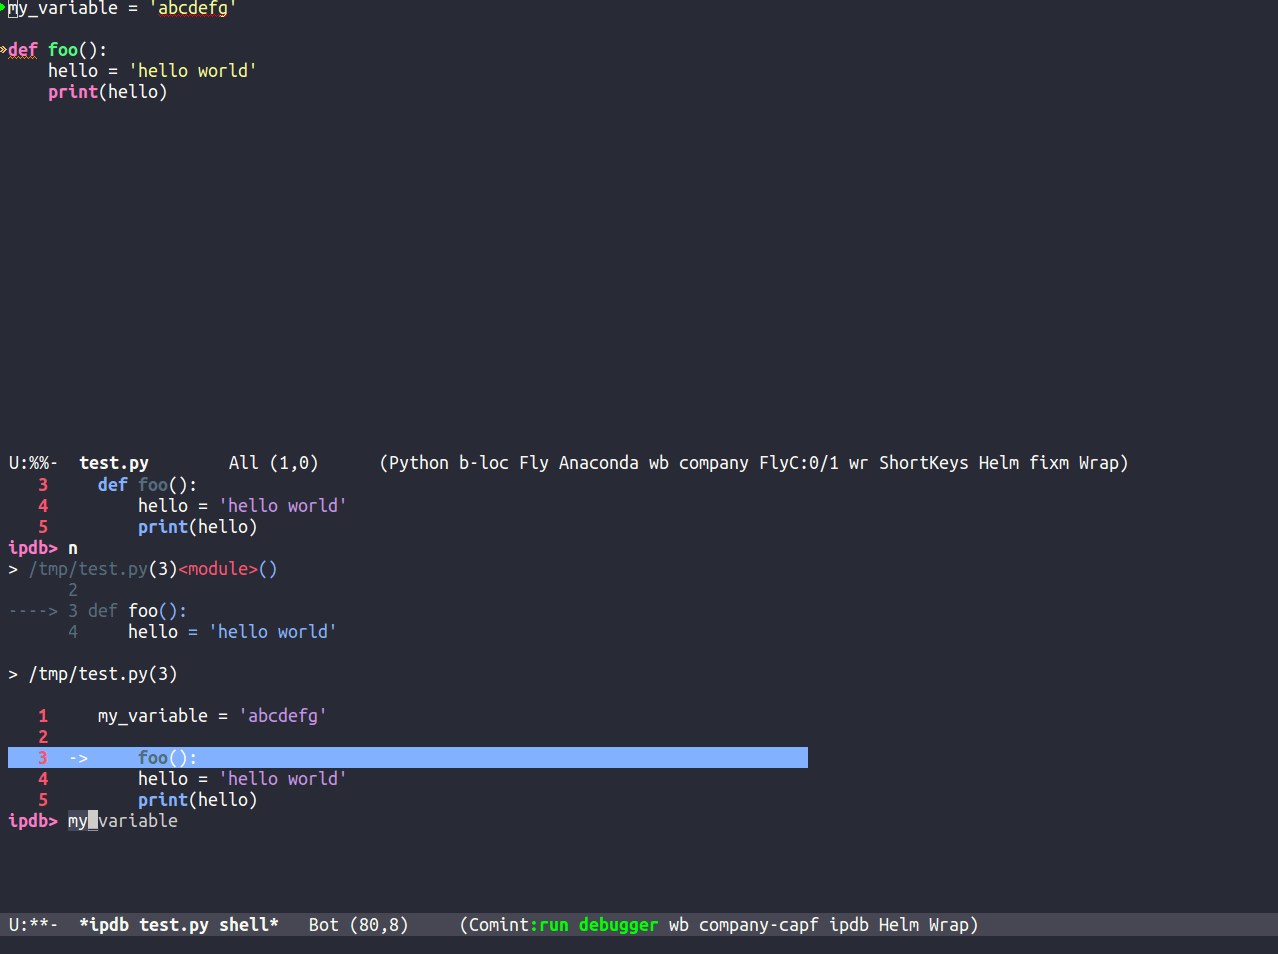Click the Helm indicator in the test.py mode line
Viewport: 1278px width, 954px height.
(997, 462)
